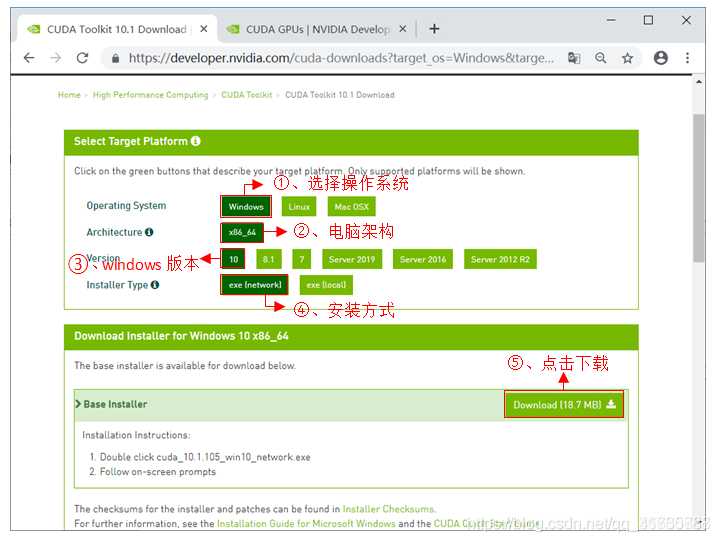Click 'Download Installer for Windows 10 x86_64' heading
This screenshot has width=720, height=542.
pos(181,336)
